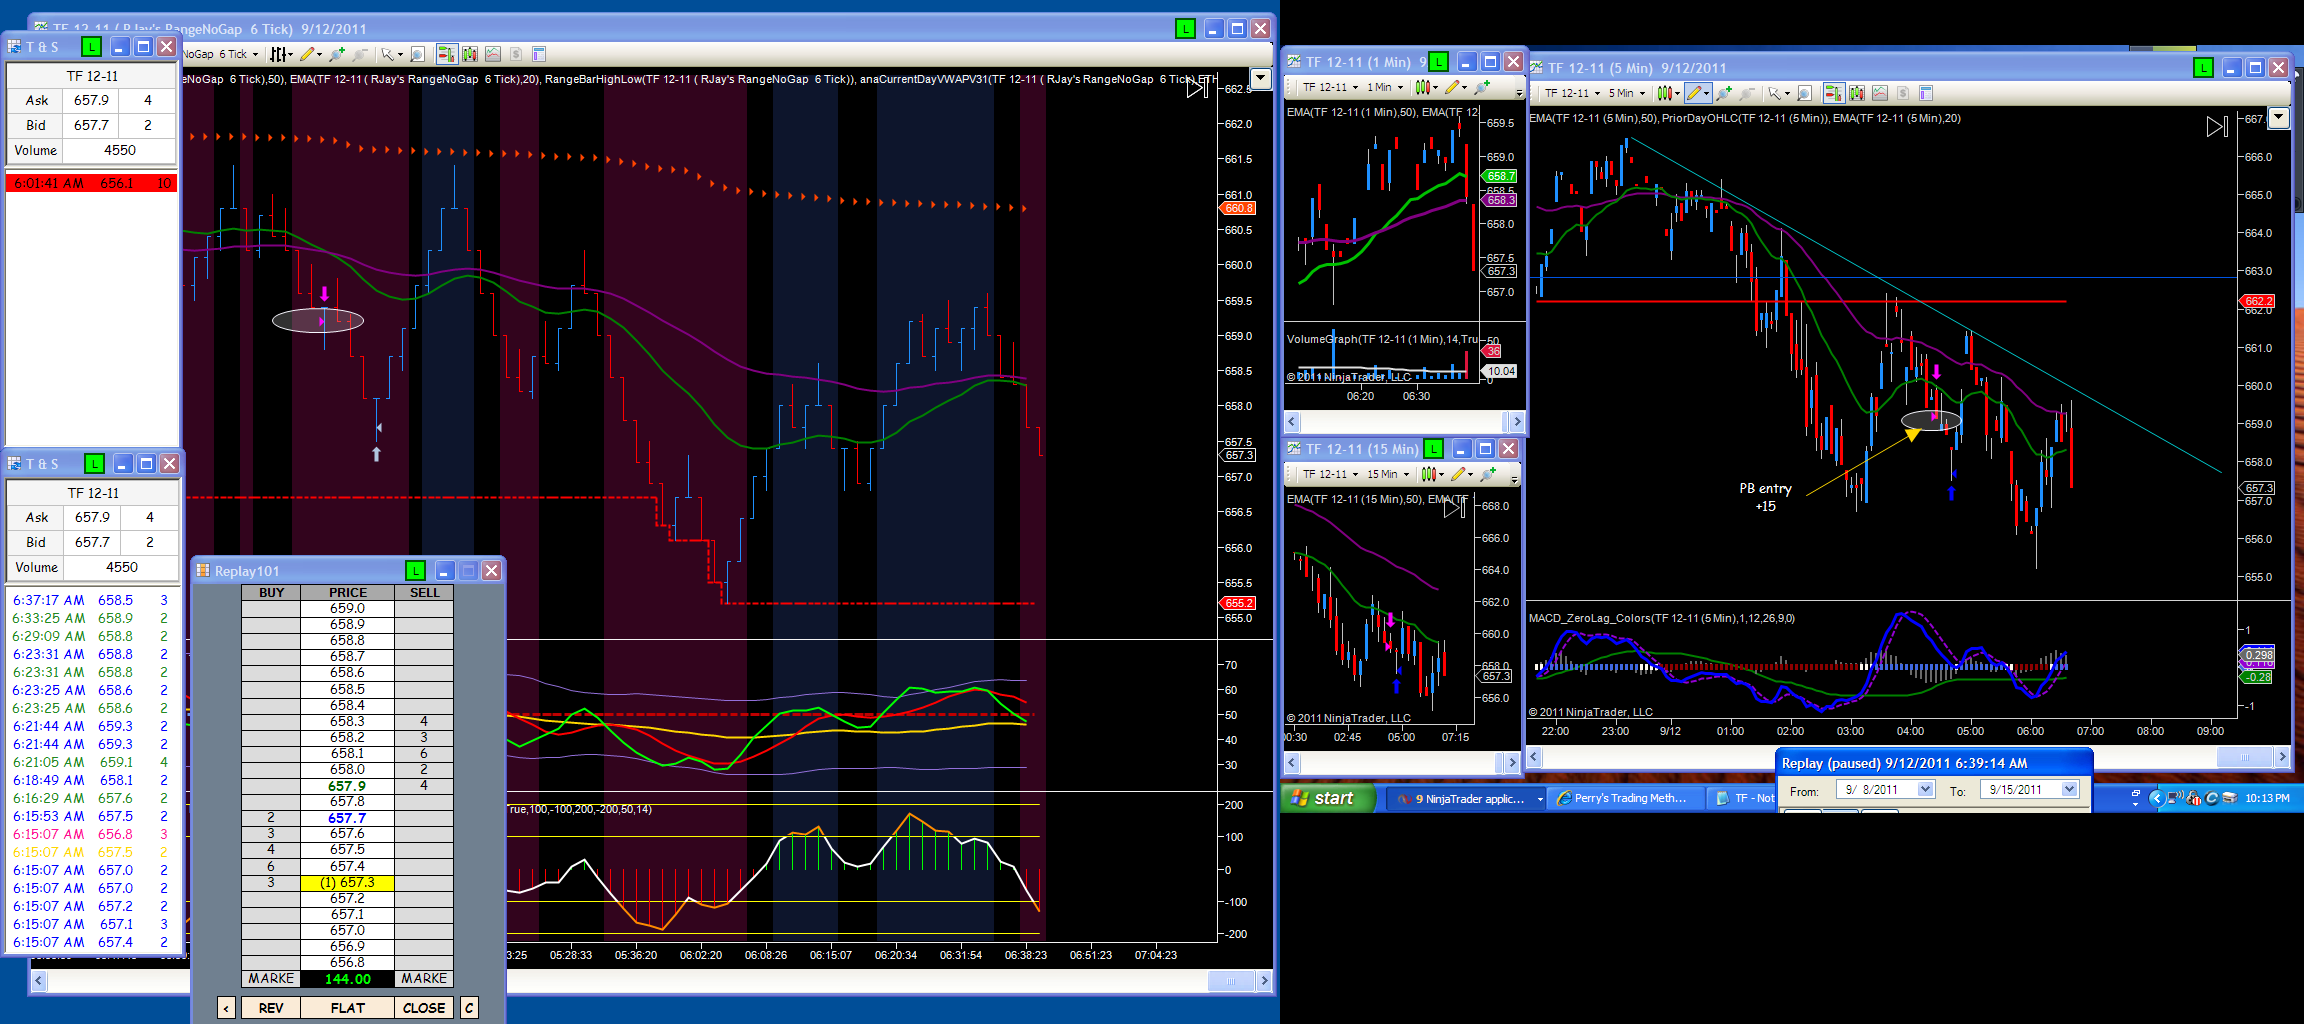Zoom in on the 15 Min chart
Image resolution: width=2304 pixels, height=1024 pixels.
[x=1488, y=474]
